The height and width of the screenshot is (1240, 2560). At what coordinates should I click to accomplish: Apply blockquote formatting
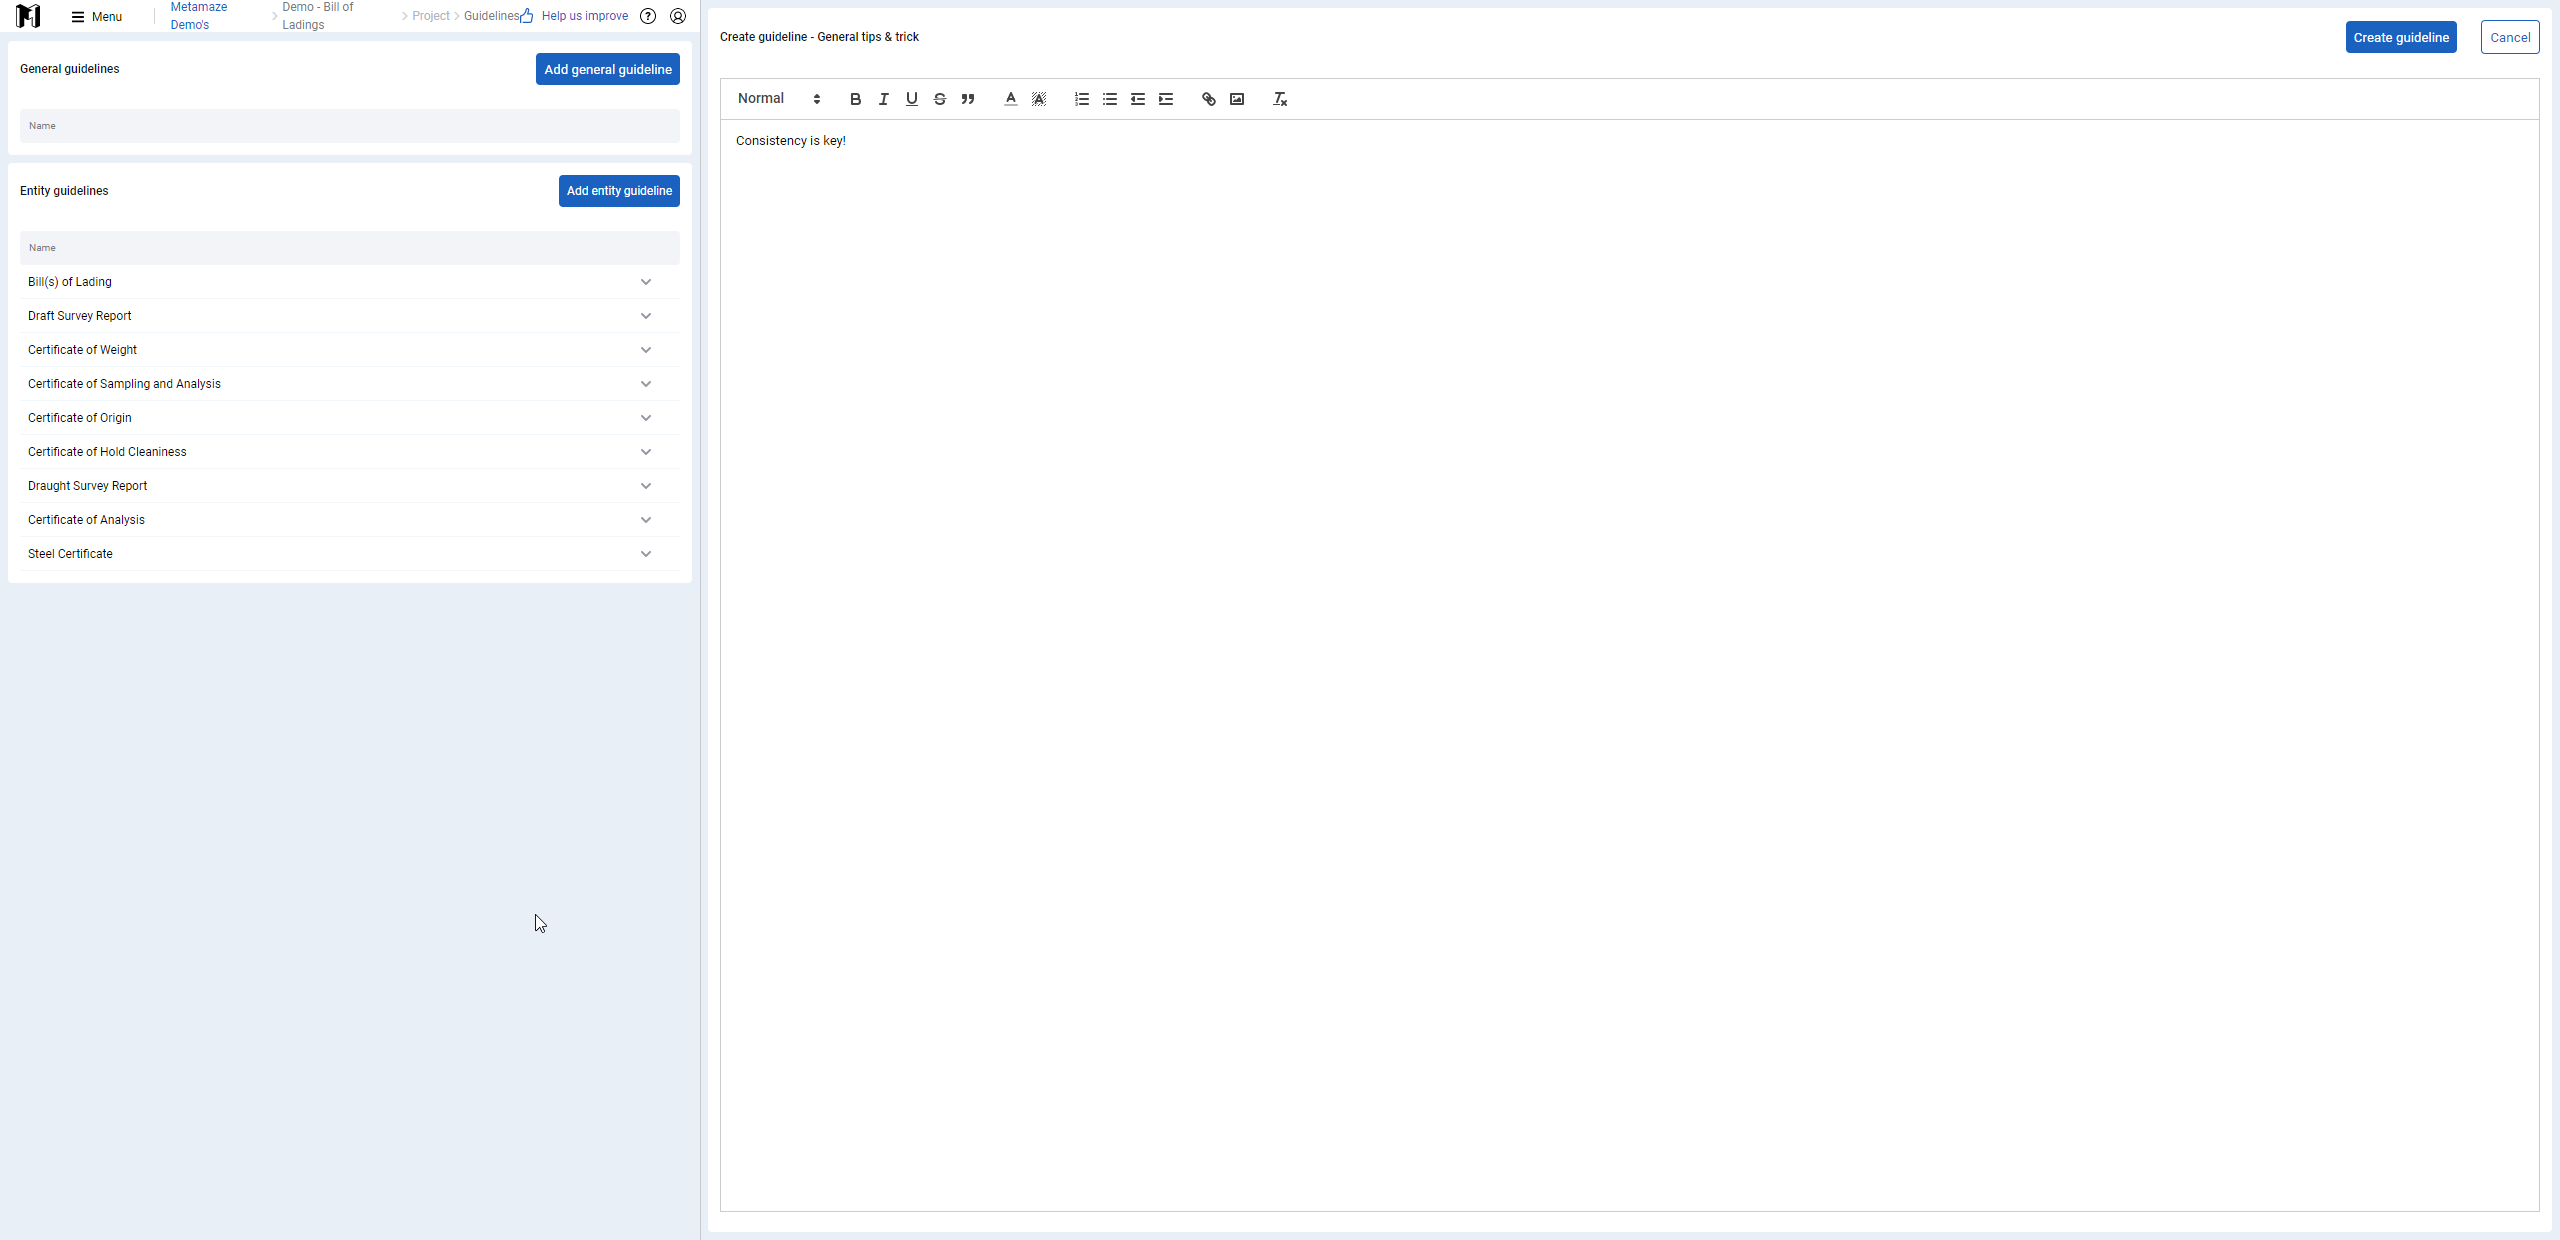click(967, 99)
